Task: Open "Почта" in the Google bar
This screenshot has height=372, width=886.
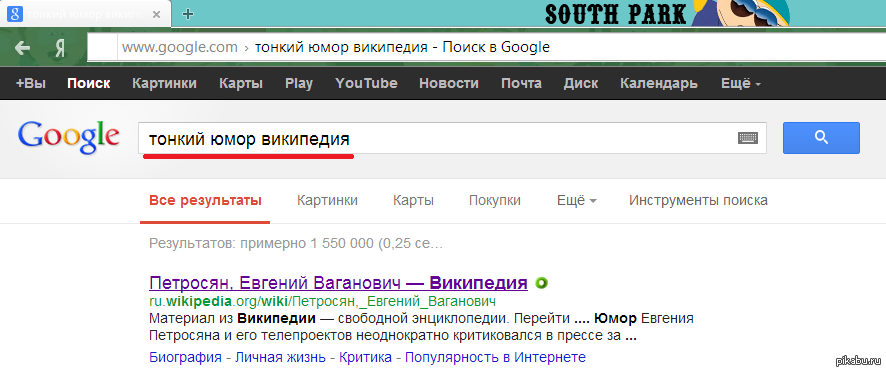Action: click(521, 84)
